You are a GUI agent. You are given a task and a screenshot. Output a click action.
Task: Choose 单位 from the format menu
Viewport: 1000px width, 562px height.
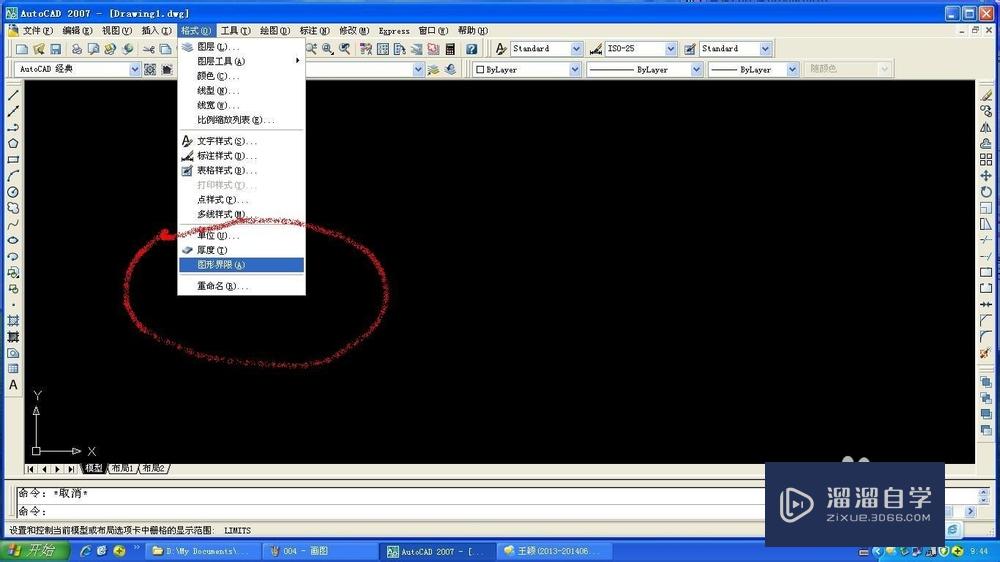pyautogui.click(x=242, y=235)
